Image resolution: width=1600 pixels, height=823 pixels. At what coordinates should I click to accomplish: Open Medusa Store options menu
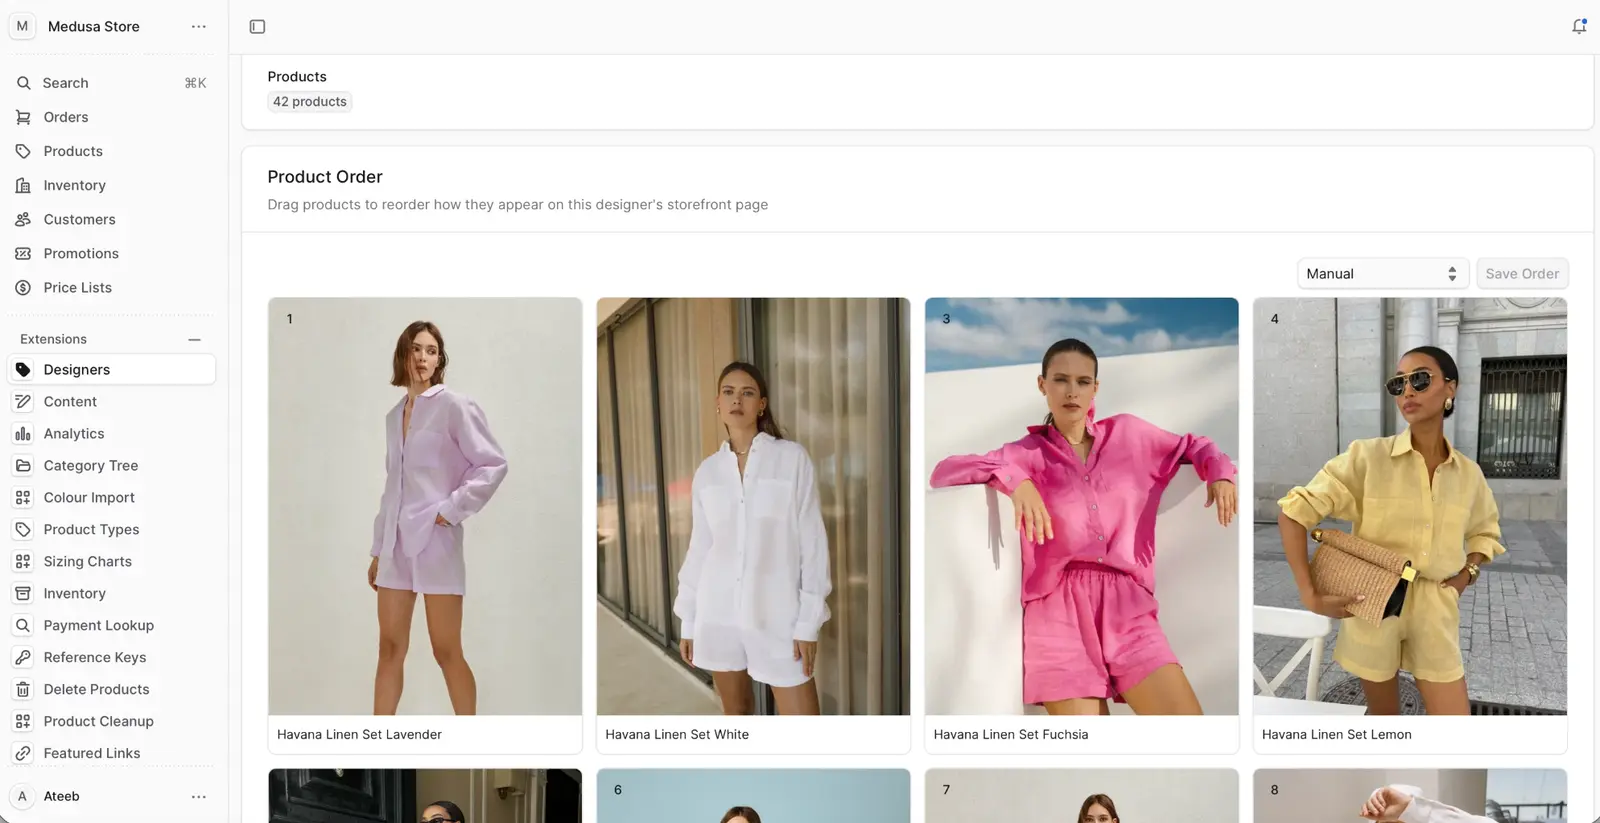pos(199,27)
